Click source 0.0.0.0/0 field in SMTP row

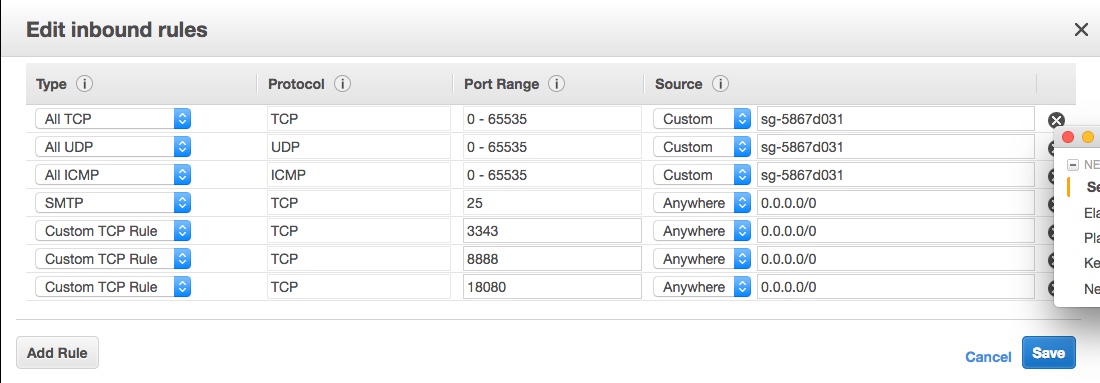tap(896, 203)
